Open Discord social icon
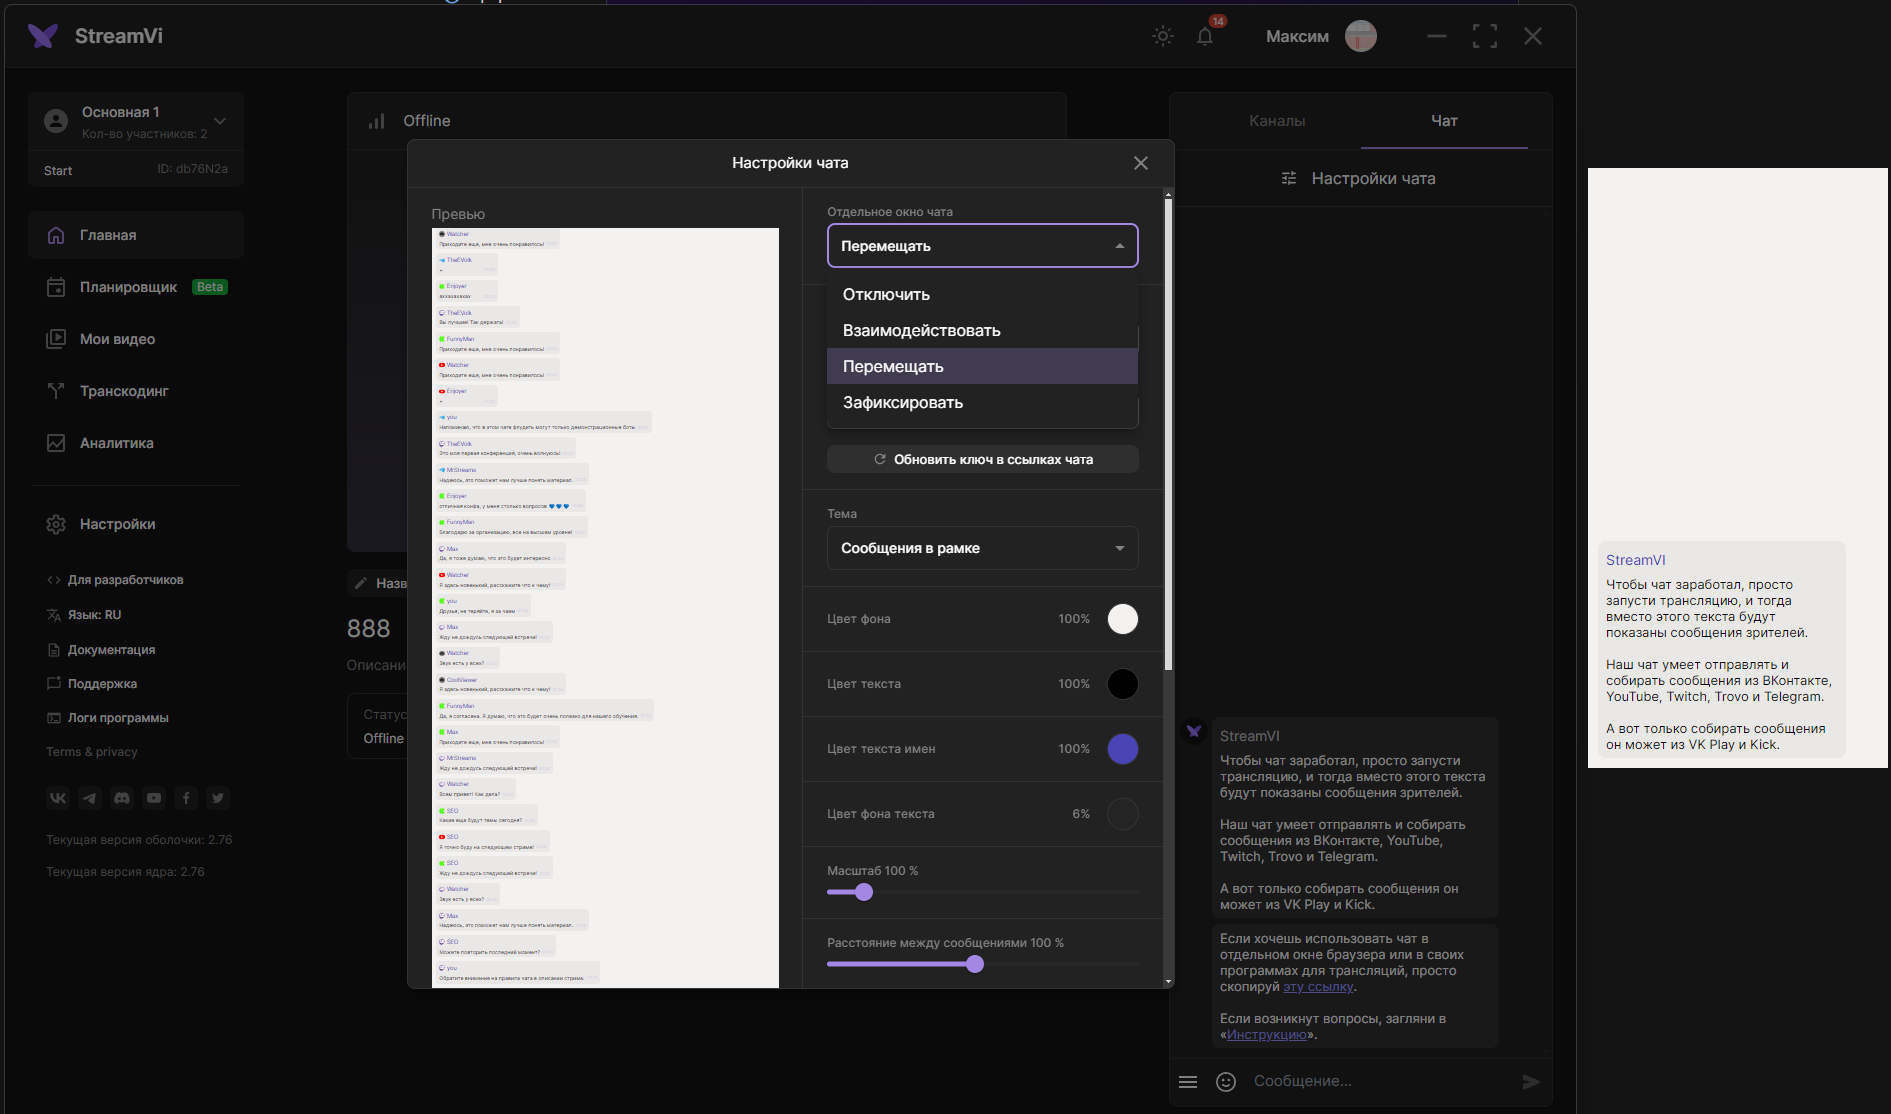Viewport: 1891px width, 1114px height. (122, 798)
